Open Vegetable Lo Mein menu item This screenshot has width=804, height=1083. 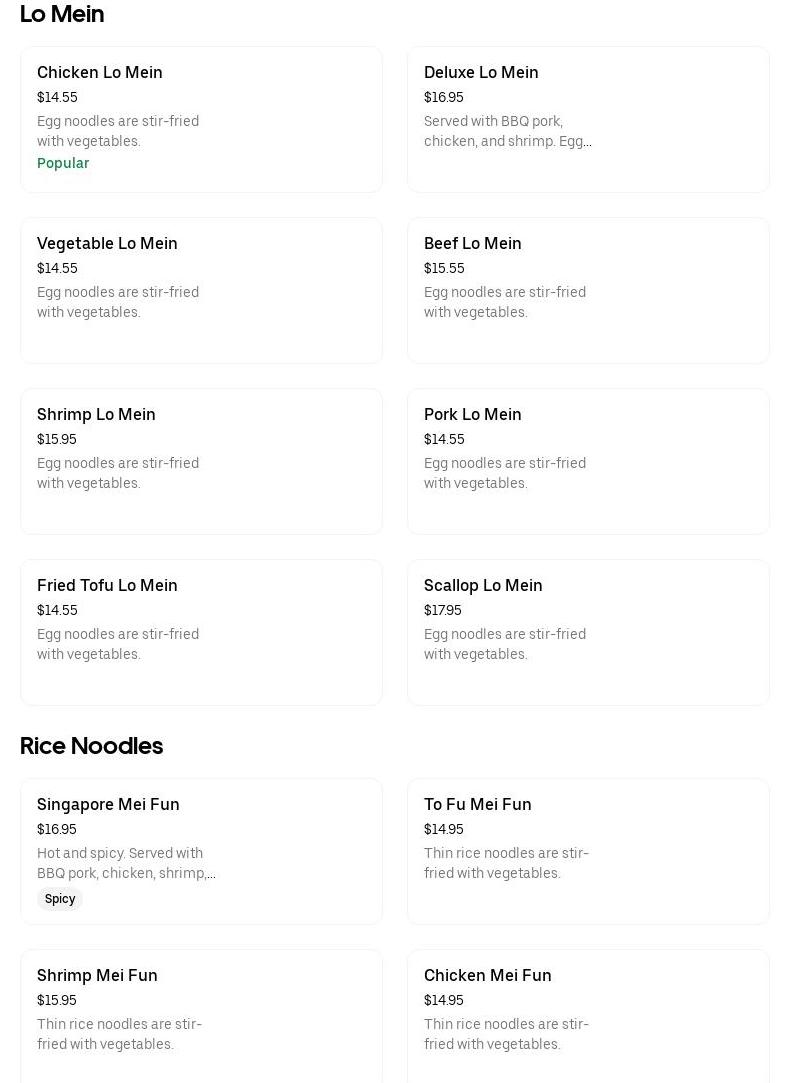(107, 244)
